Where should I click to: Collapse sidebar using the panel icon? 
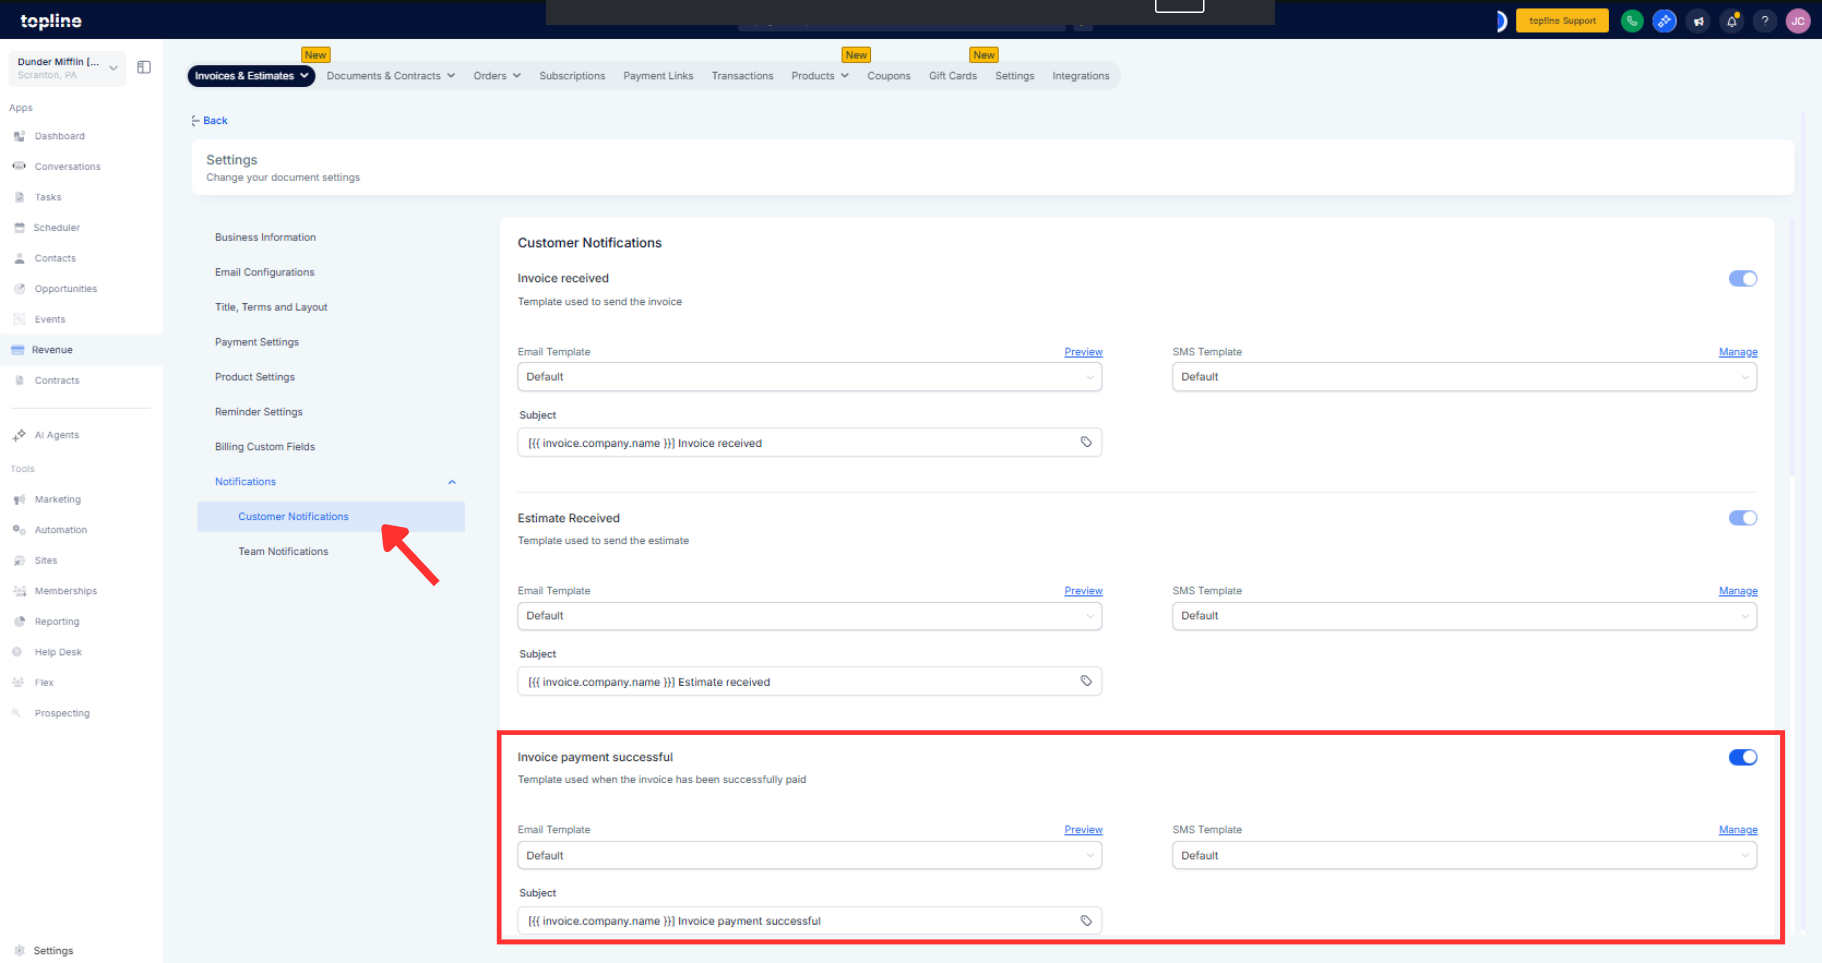144,67
